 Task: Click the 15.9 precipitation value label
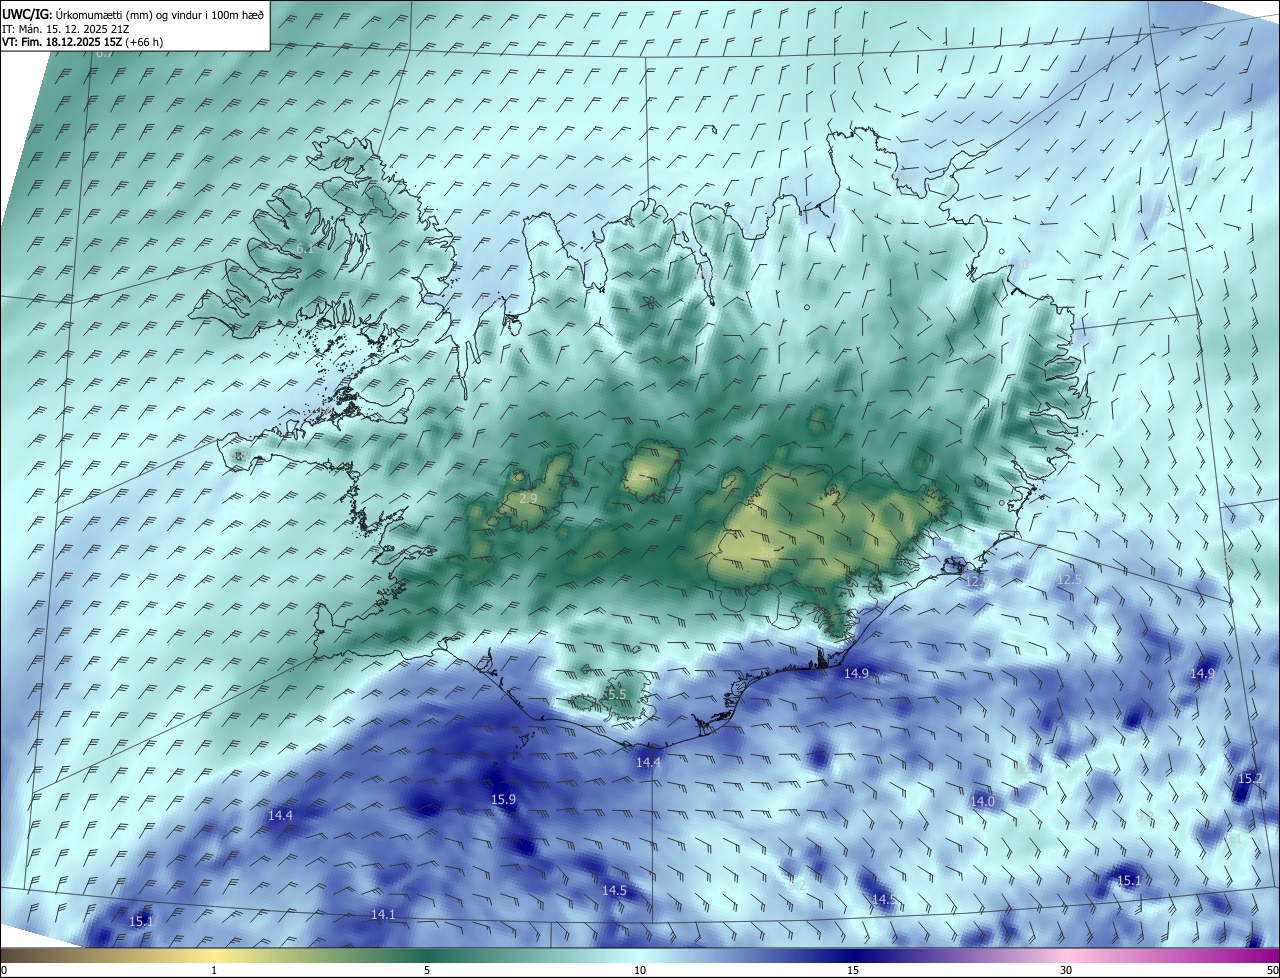pyautogui.click(x=503, y=799)
